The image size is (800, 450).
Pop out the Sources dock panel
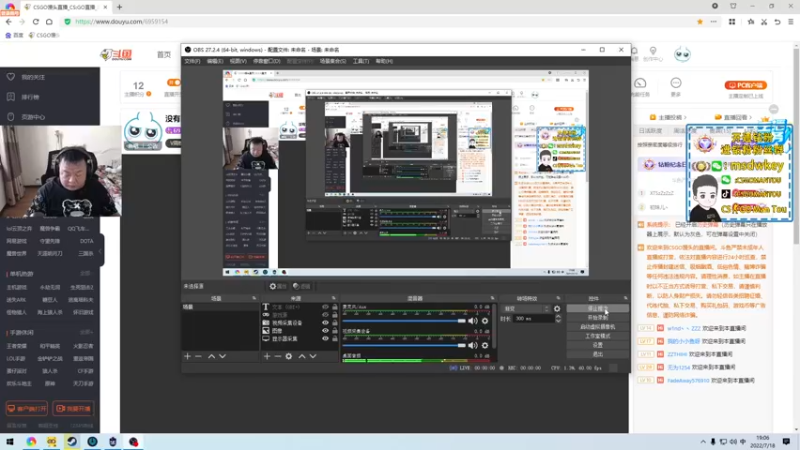pos(334,298)
